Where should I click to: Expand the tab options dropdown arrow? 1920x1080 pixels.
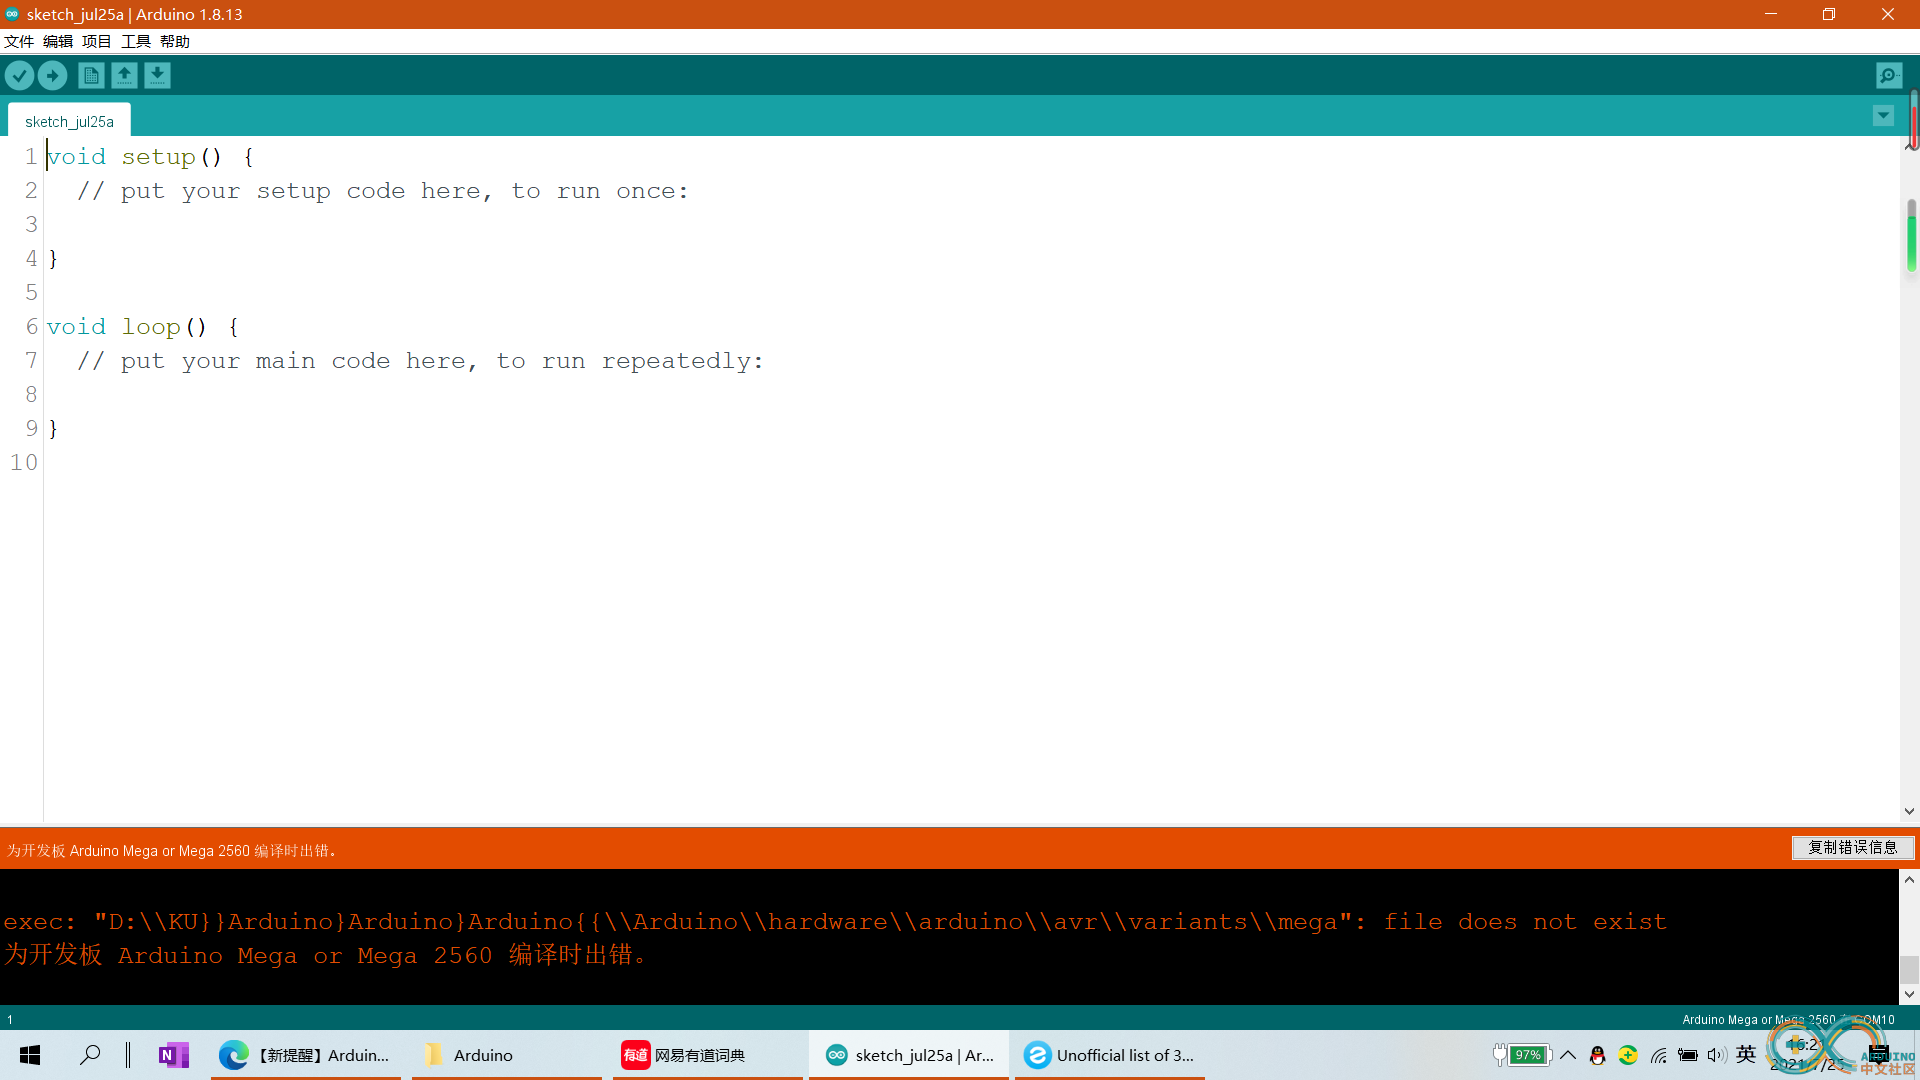click(1883, 116)
